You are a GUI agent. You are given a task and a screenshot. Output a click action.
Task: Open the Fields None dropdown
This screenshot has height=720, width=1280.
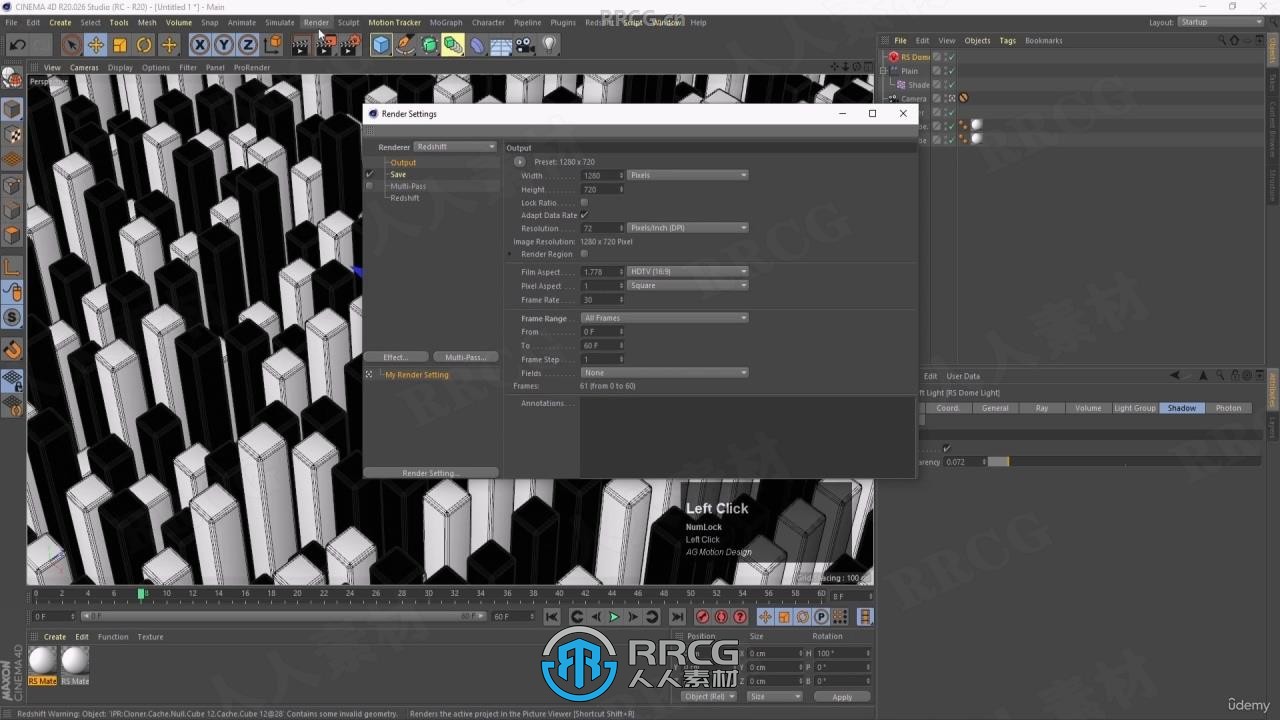click(664, 373)
